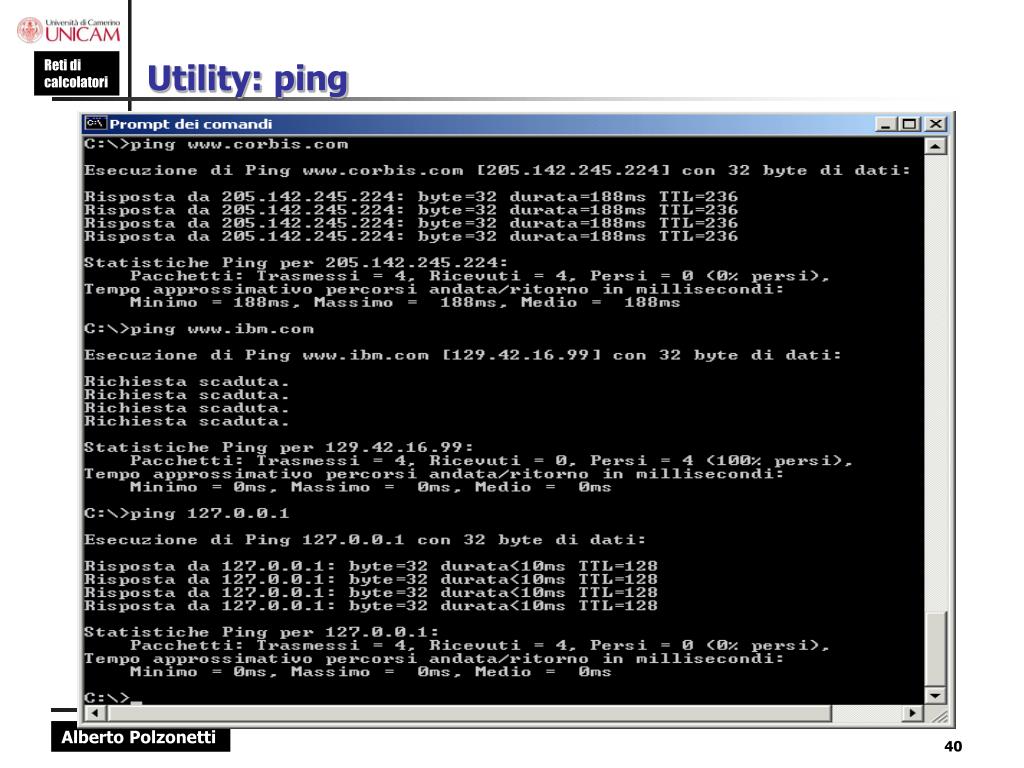This screenshot has height=768, width=1024.
Task: Click the vertical scrollbar up arrow
Action: [x=935, y=146]
